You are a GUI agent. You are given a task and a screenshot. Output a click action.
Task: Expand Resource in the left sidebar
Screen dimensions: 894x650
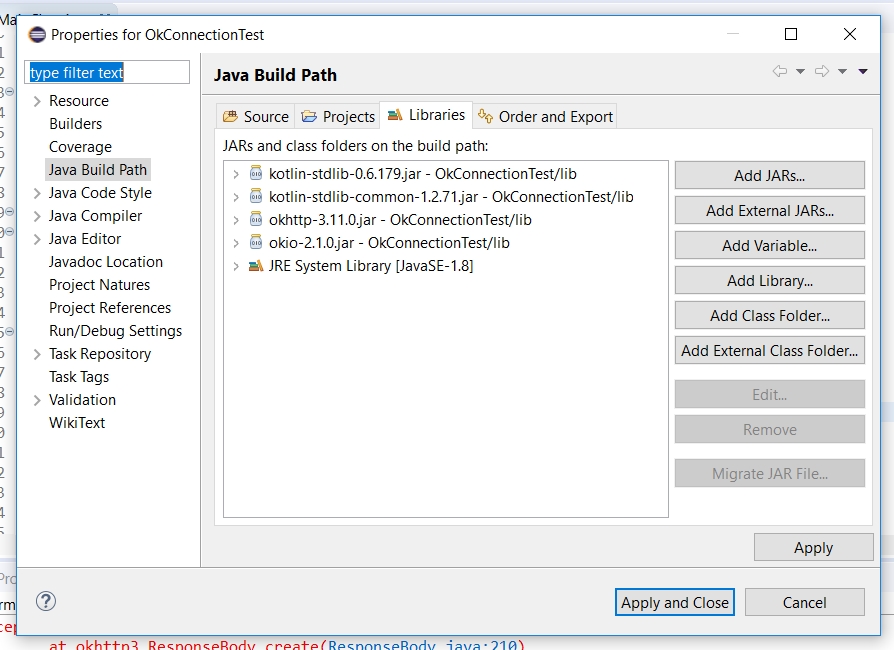point(36,101)
